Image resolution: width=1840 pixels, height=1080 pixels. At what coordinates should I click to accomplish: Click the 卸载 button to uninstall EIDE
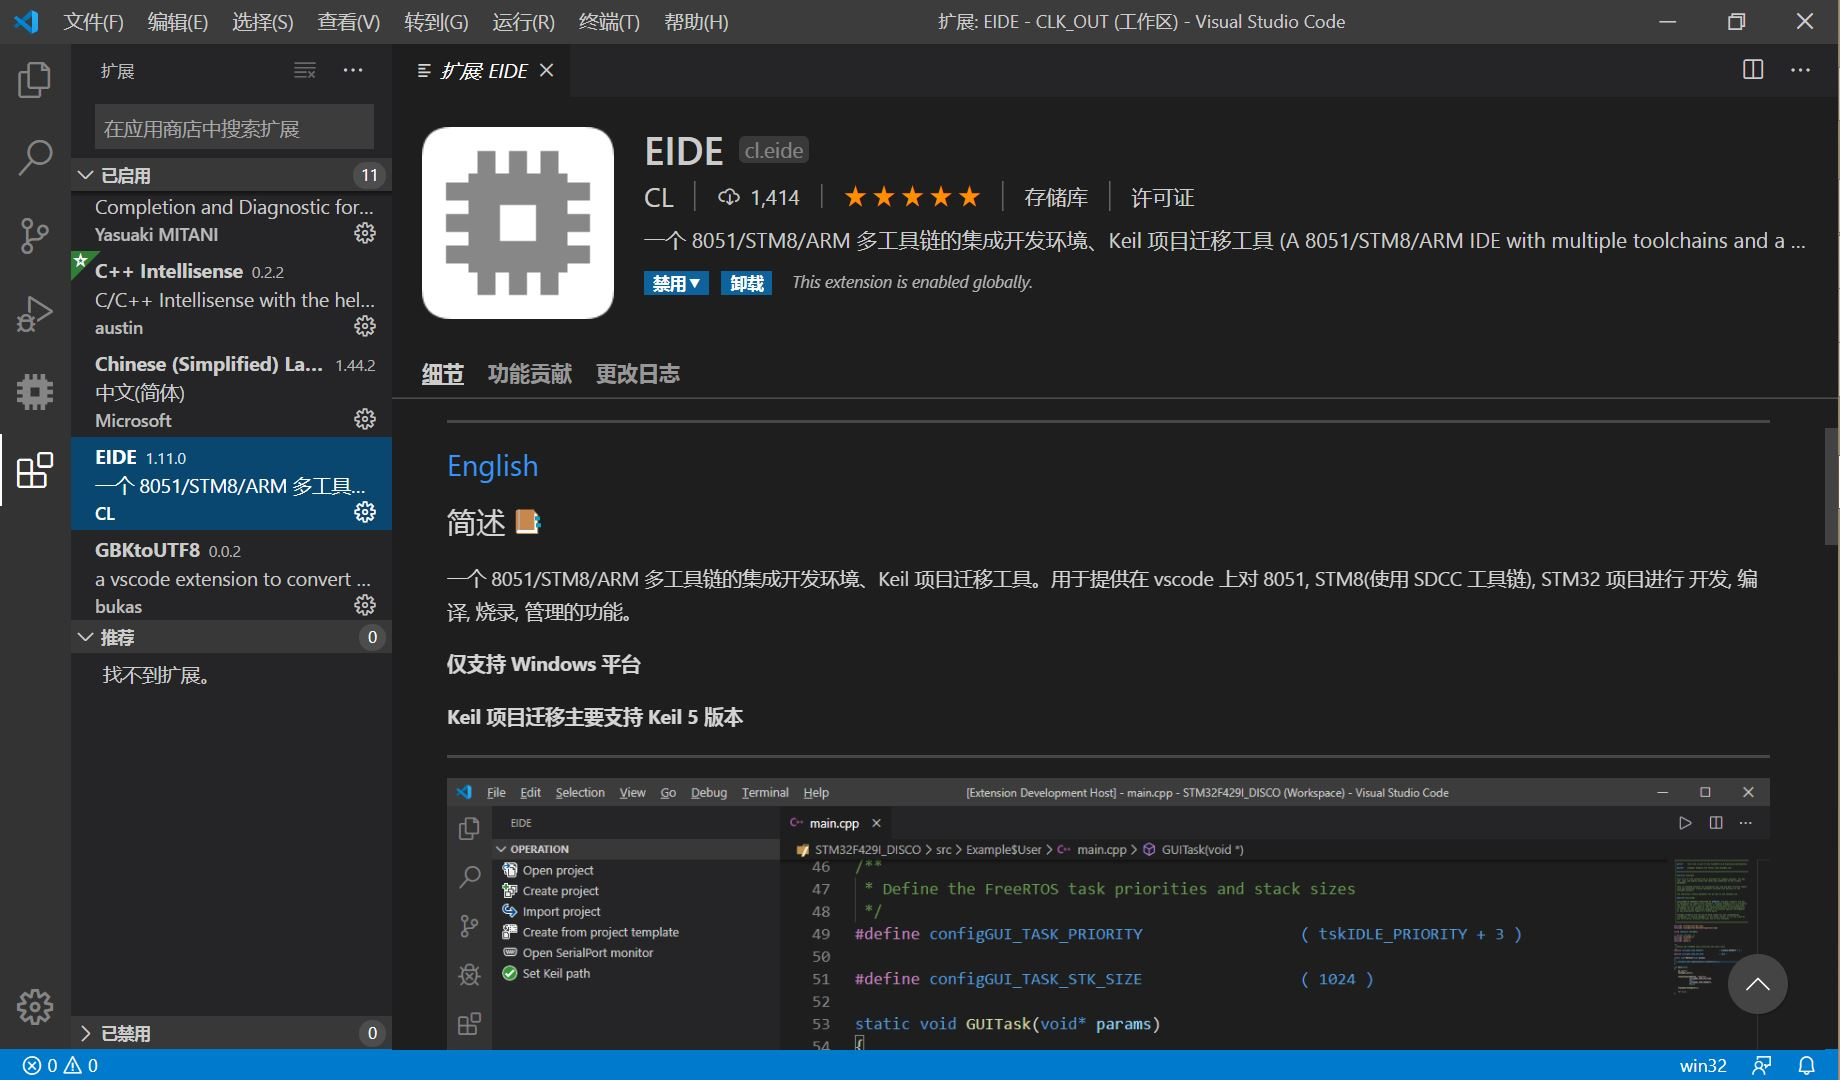(746, 283)
